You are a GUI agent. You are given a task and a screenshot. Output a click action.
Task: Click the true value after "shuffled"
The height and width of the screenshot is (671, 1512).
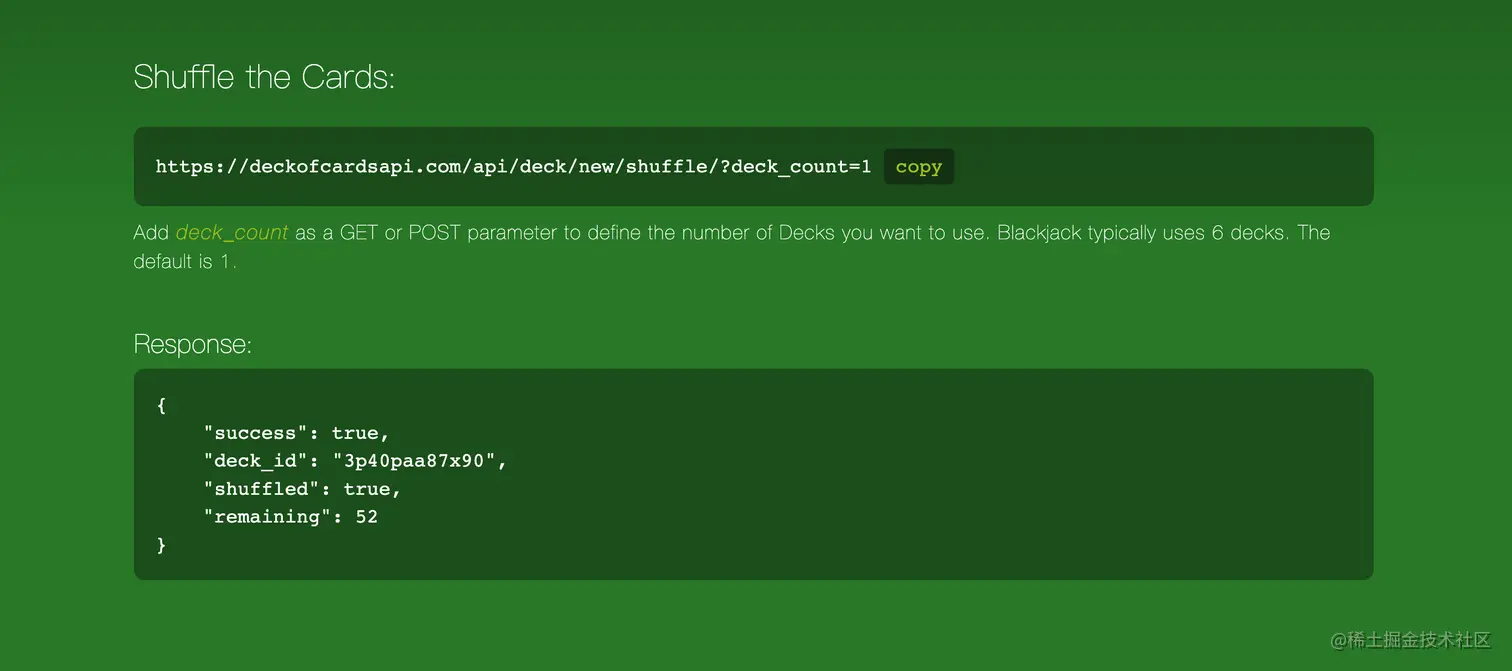coord(366,489)
